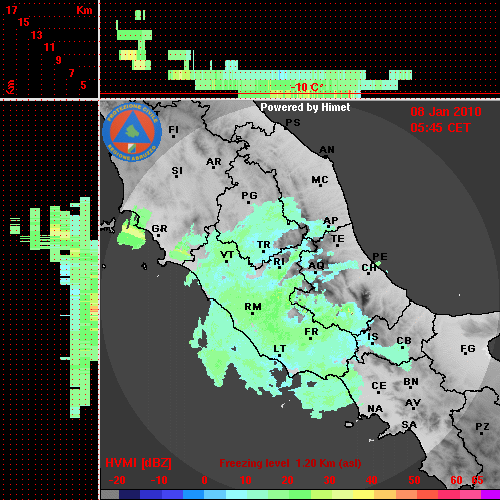Viewport: 500px width, 500px height.
Task: Click the BN city label on map
Action: point(411,381)
